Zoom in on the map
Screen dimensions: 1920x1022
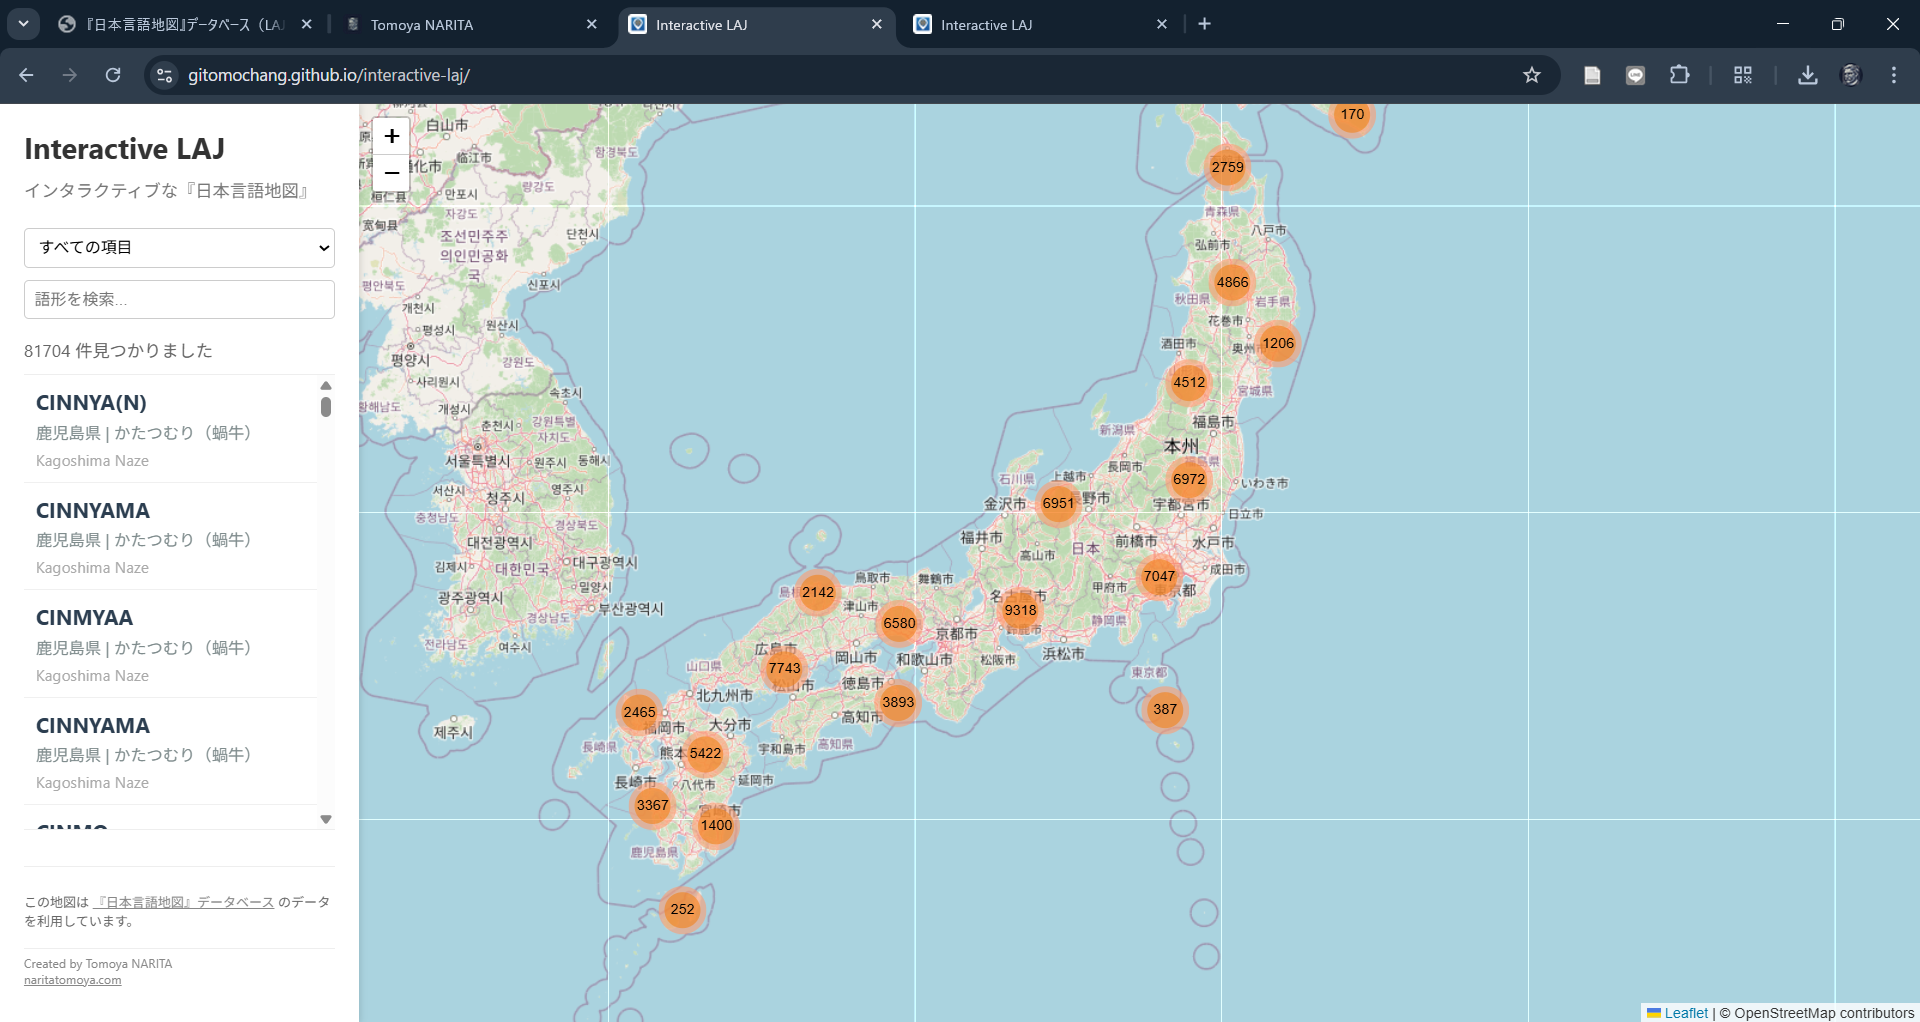[392, 136]
